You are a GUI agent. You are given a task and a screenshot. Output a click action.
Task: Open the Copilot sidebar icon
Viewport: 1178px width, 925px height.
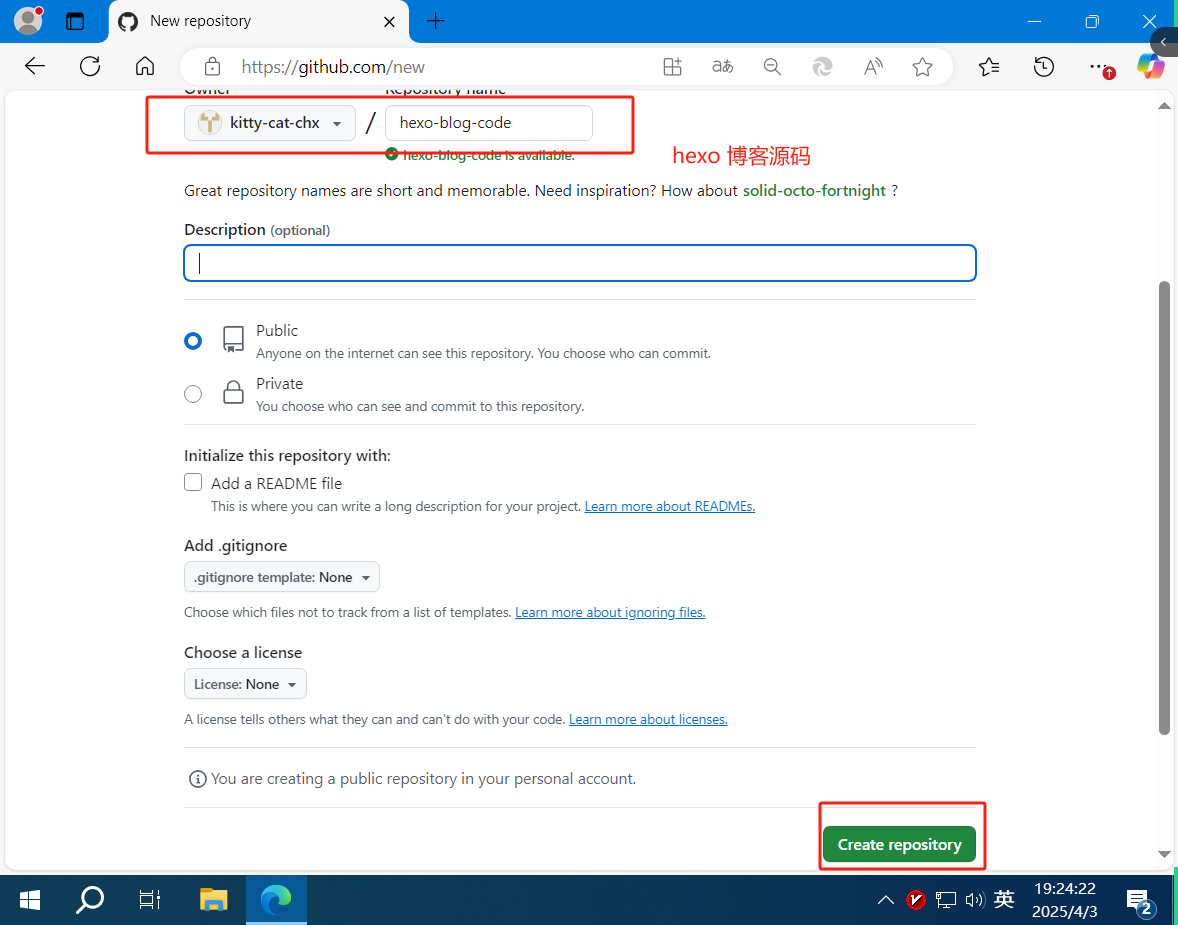pos(1150,67)
